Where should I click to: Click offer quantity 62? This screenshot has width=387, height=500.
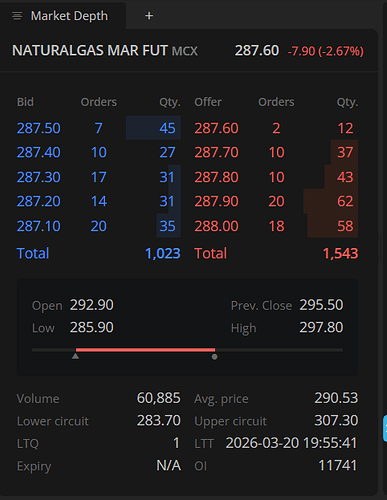click(345, 201)
